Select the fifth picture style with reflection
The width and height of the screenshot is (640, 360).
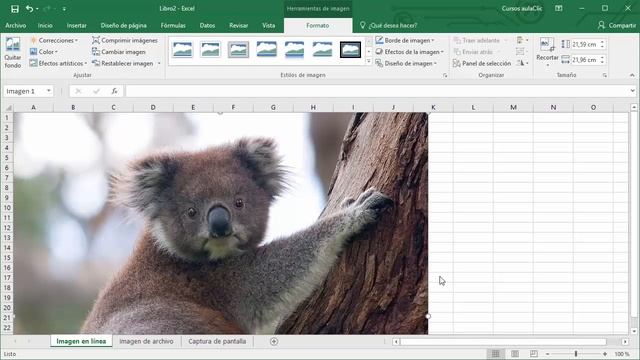pos(294,50)
